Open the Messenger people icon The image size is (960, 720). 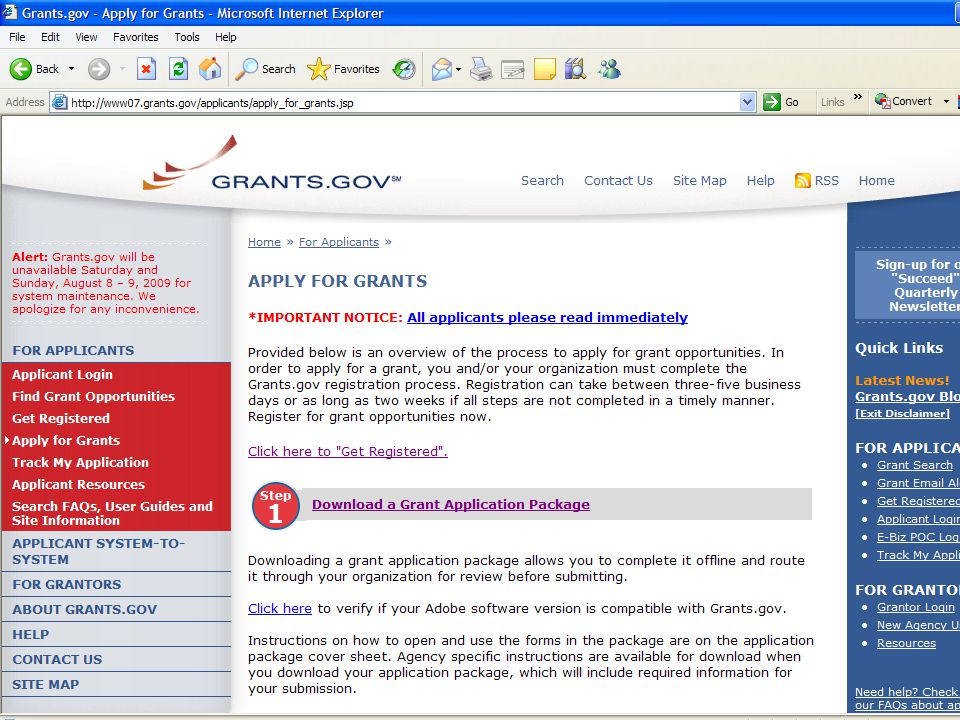pos(609,69)
